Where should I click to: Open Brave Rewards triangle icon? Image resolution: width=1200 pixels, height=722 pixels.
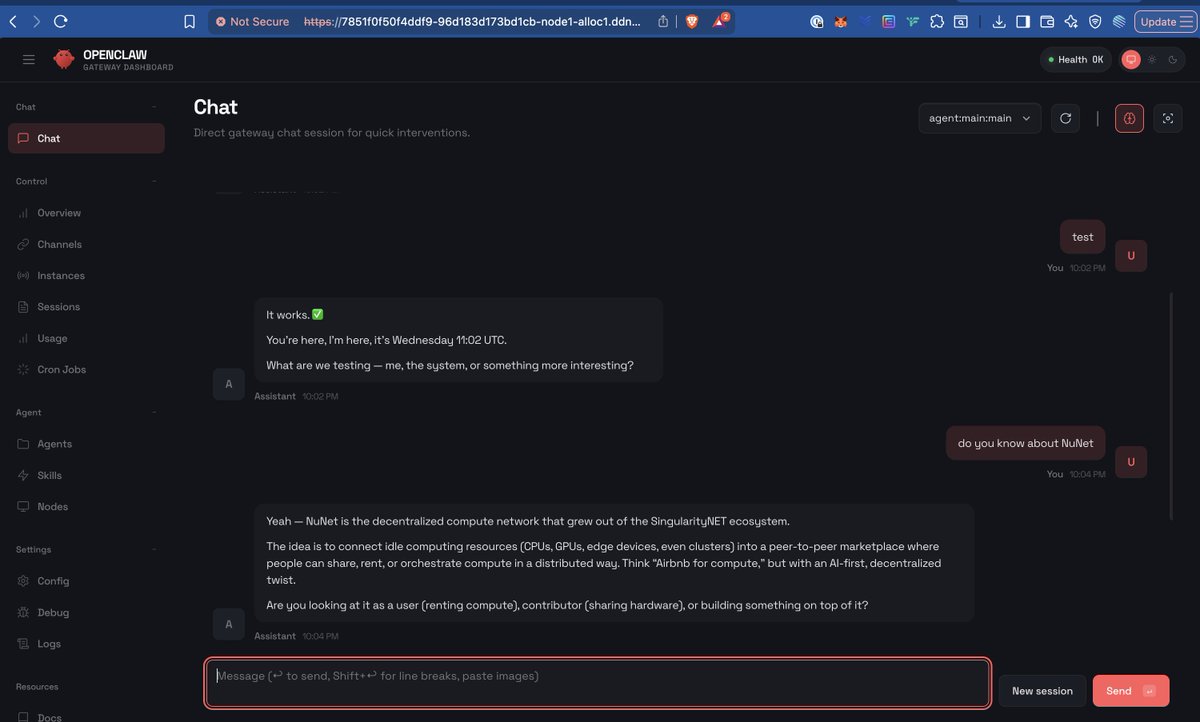(720, 20)
